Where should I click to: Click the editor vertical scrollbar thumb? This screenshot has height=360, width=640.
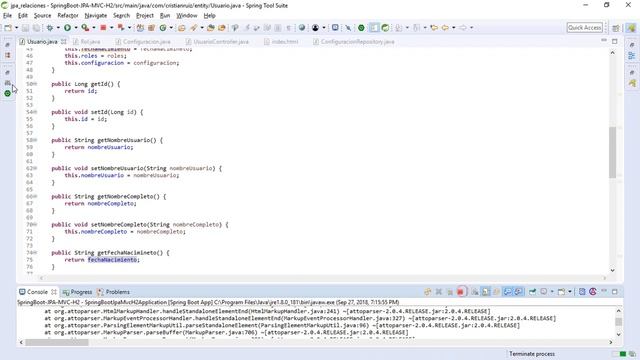tap(612, 152)
